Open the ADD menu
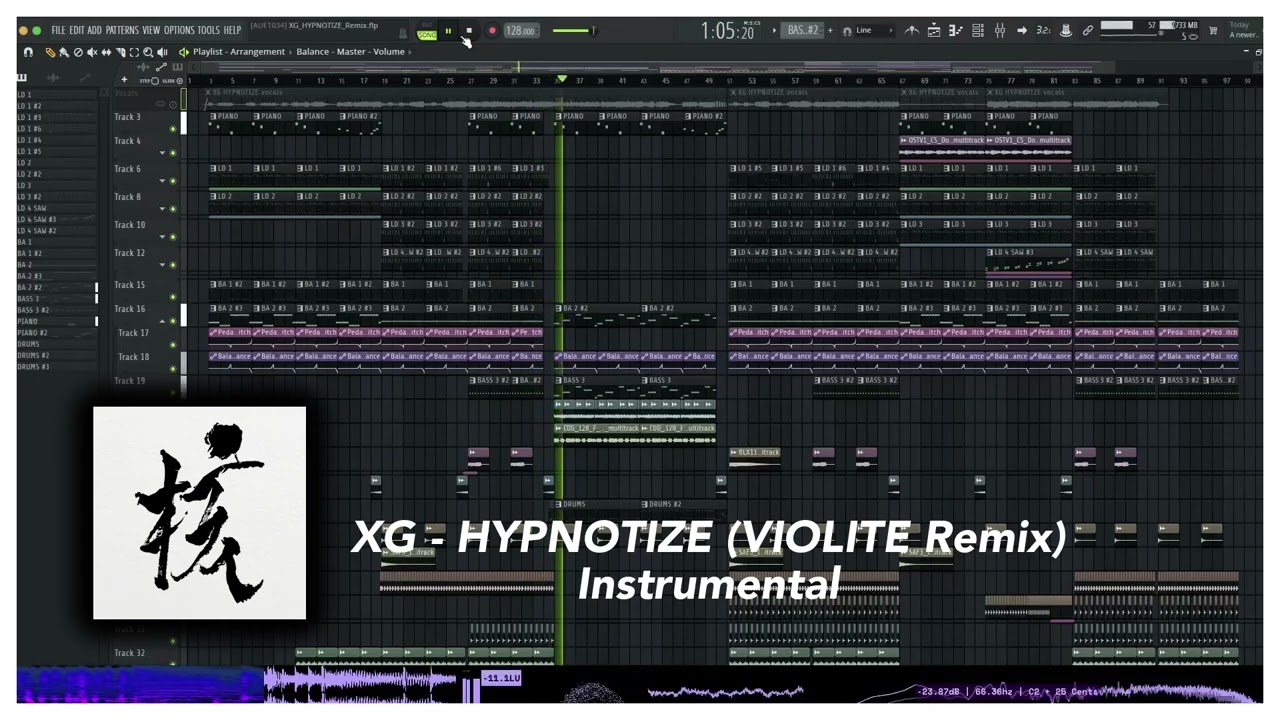The image size is (1280, 720). coord(94,30)
